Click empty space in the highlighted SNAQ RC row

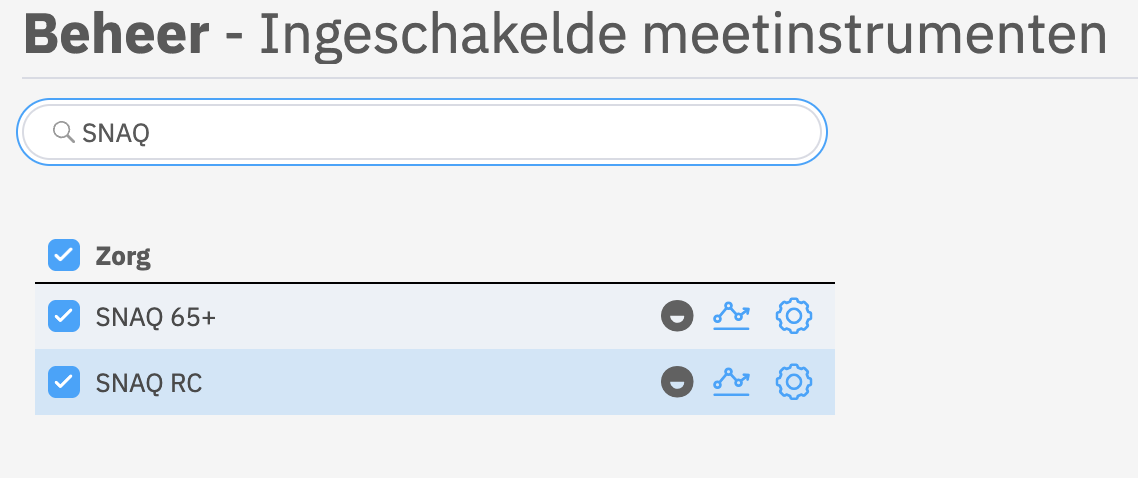tap(430, 382)
